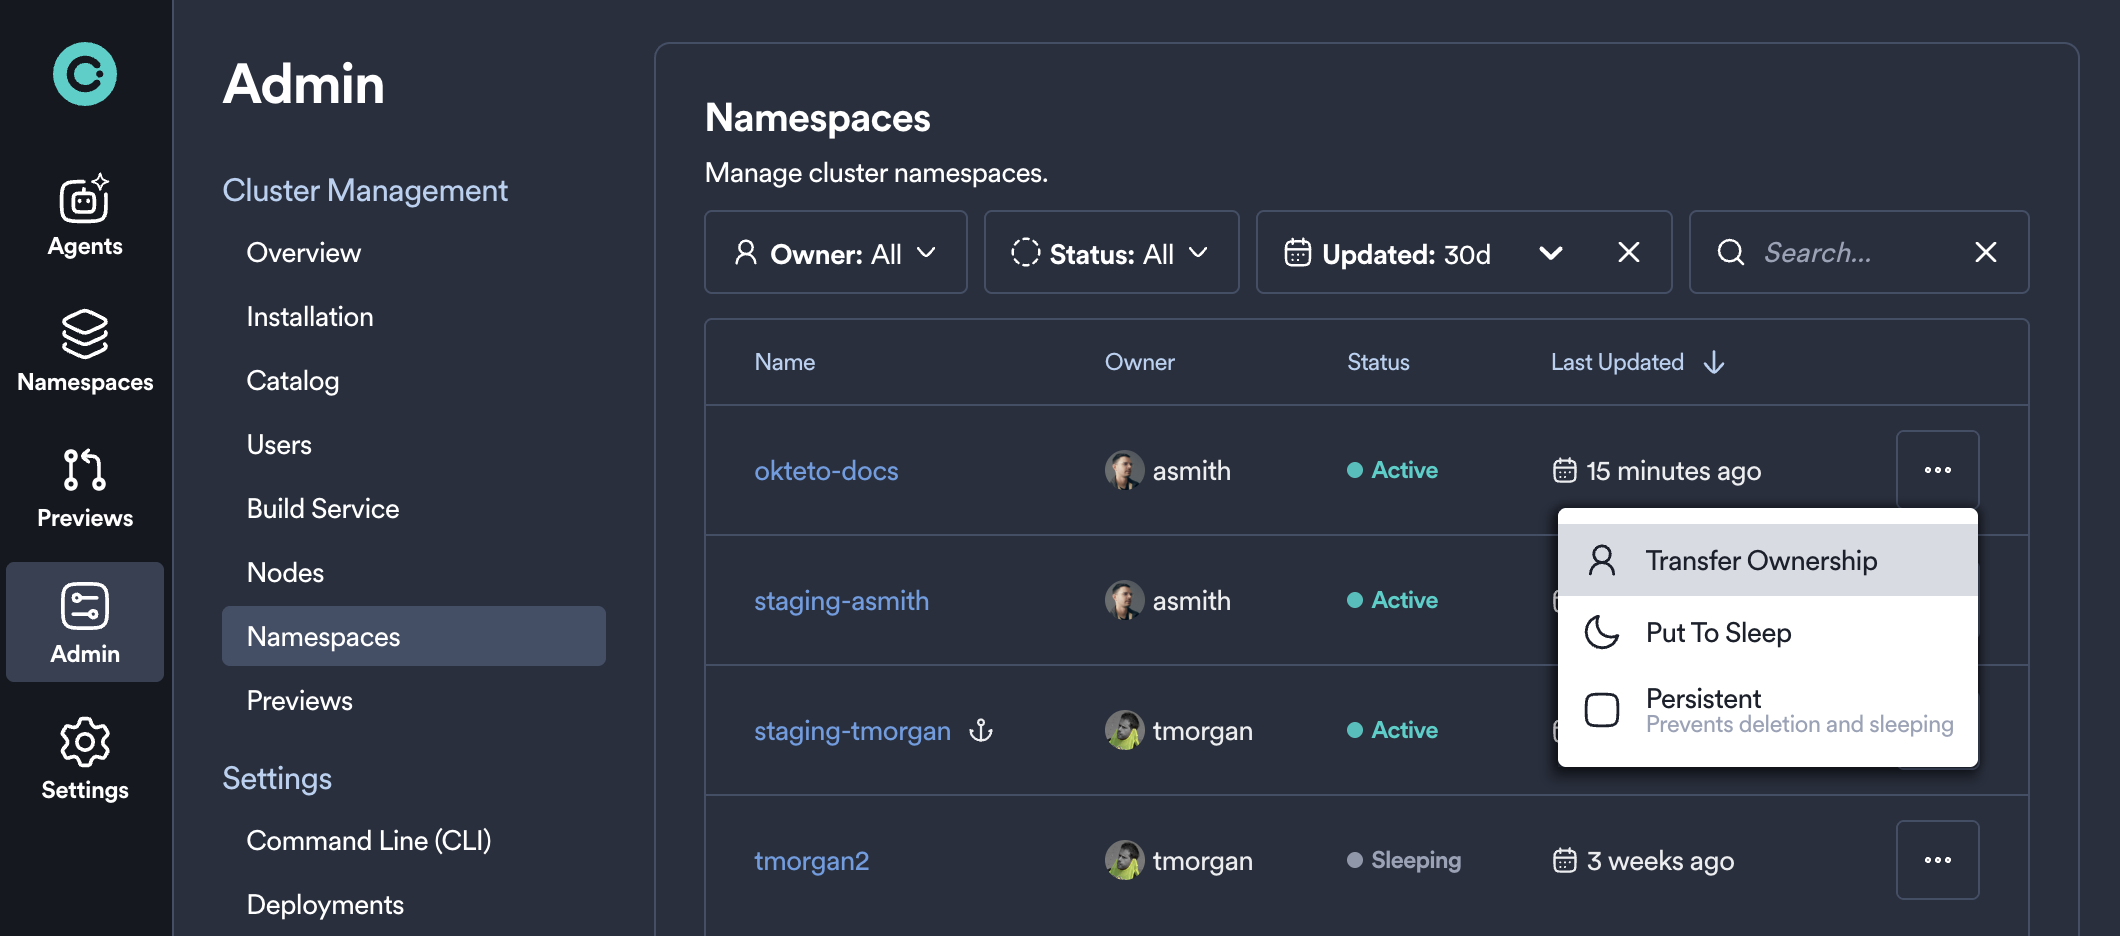Viewport: 2120px width, 936px height.
Task: Clear the Updated: 30d filter
Action: tap(1629, 252)
